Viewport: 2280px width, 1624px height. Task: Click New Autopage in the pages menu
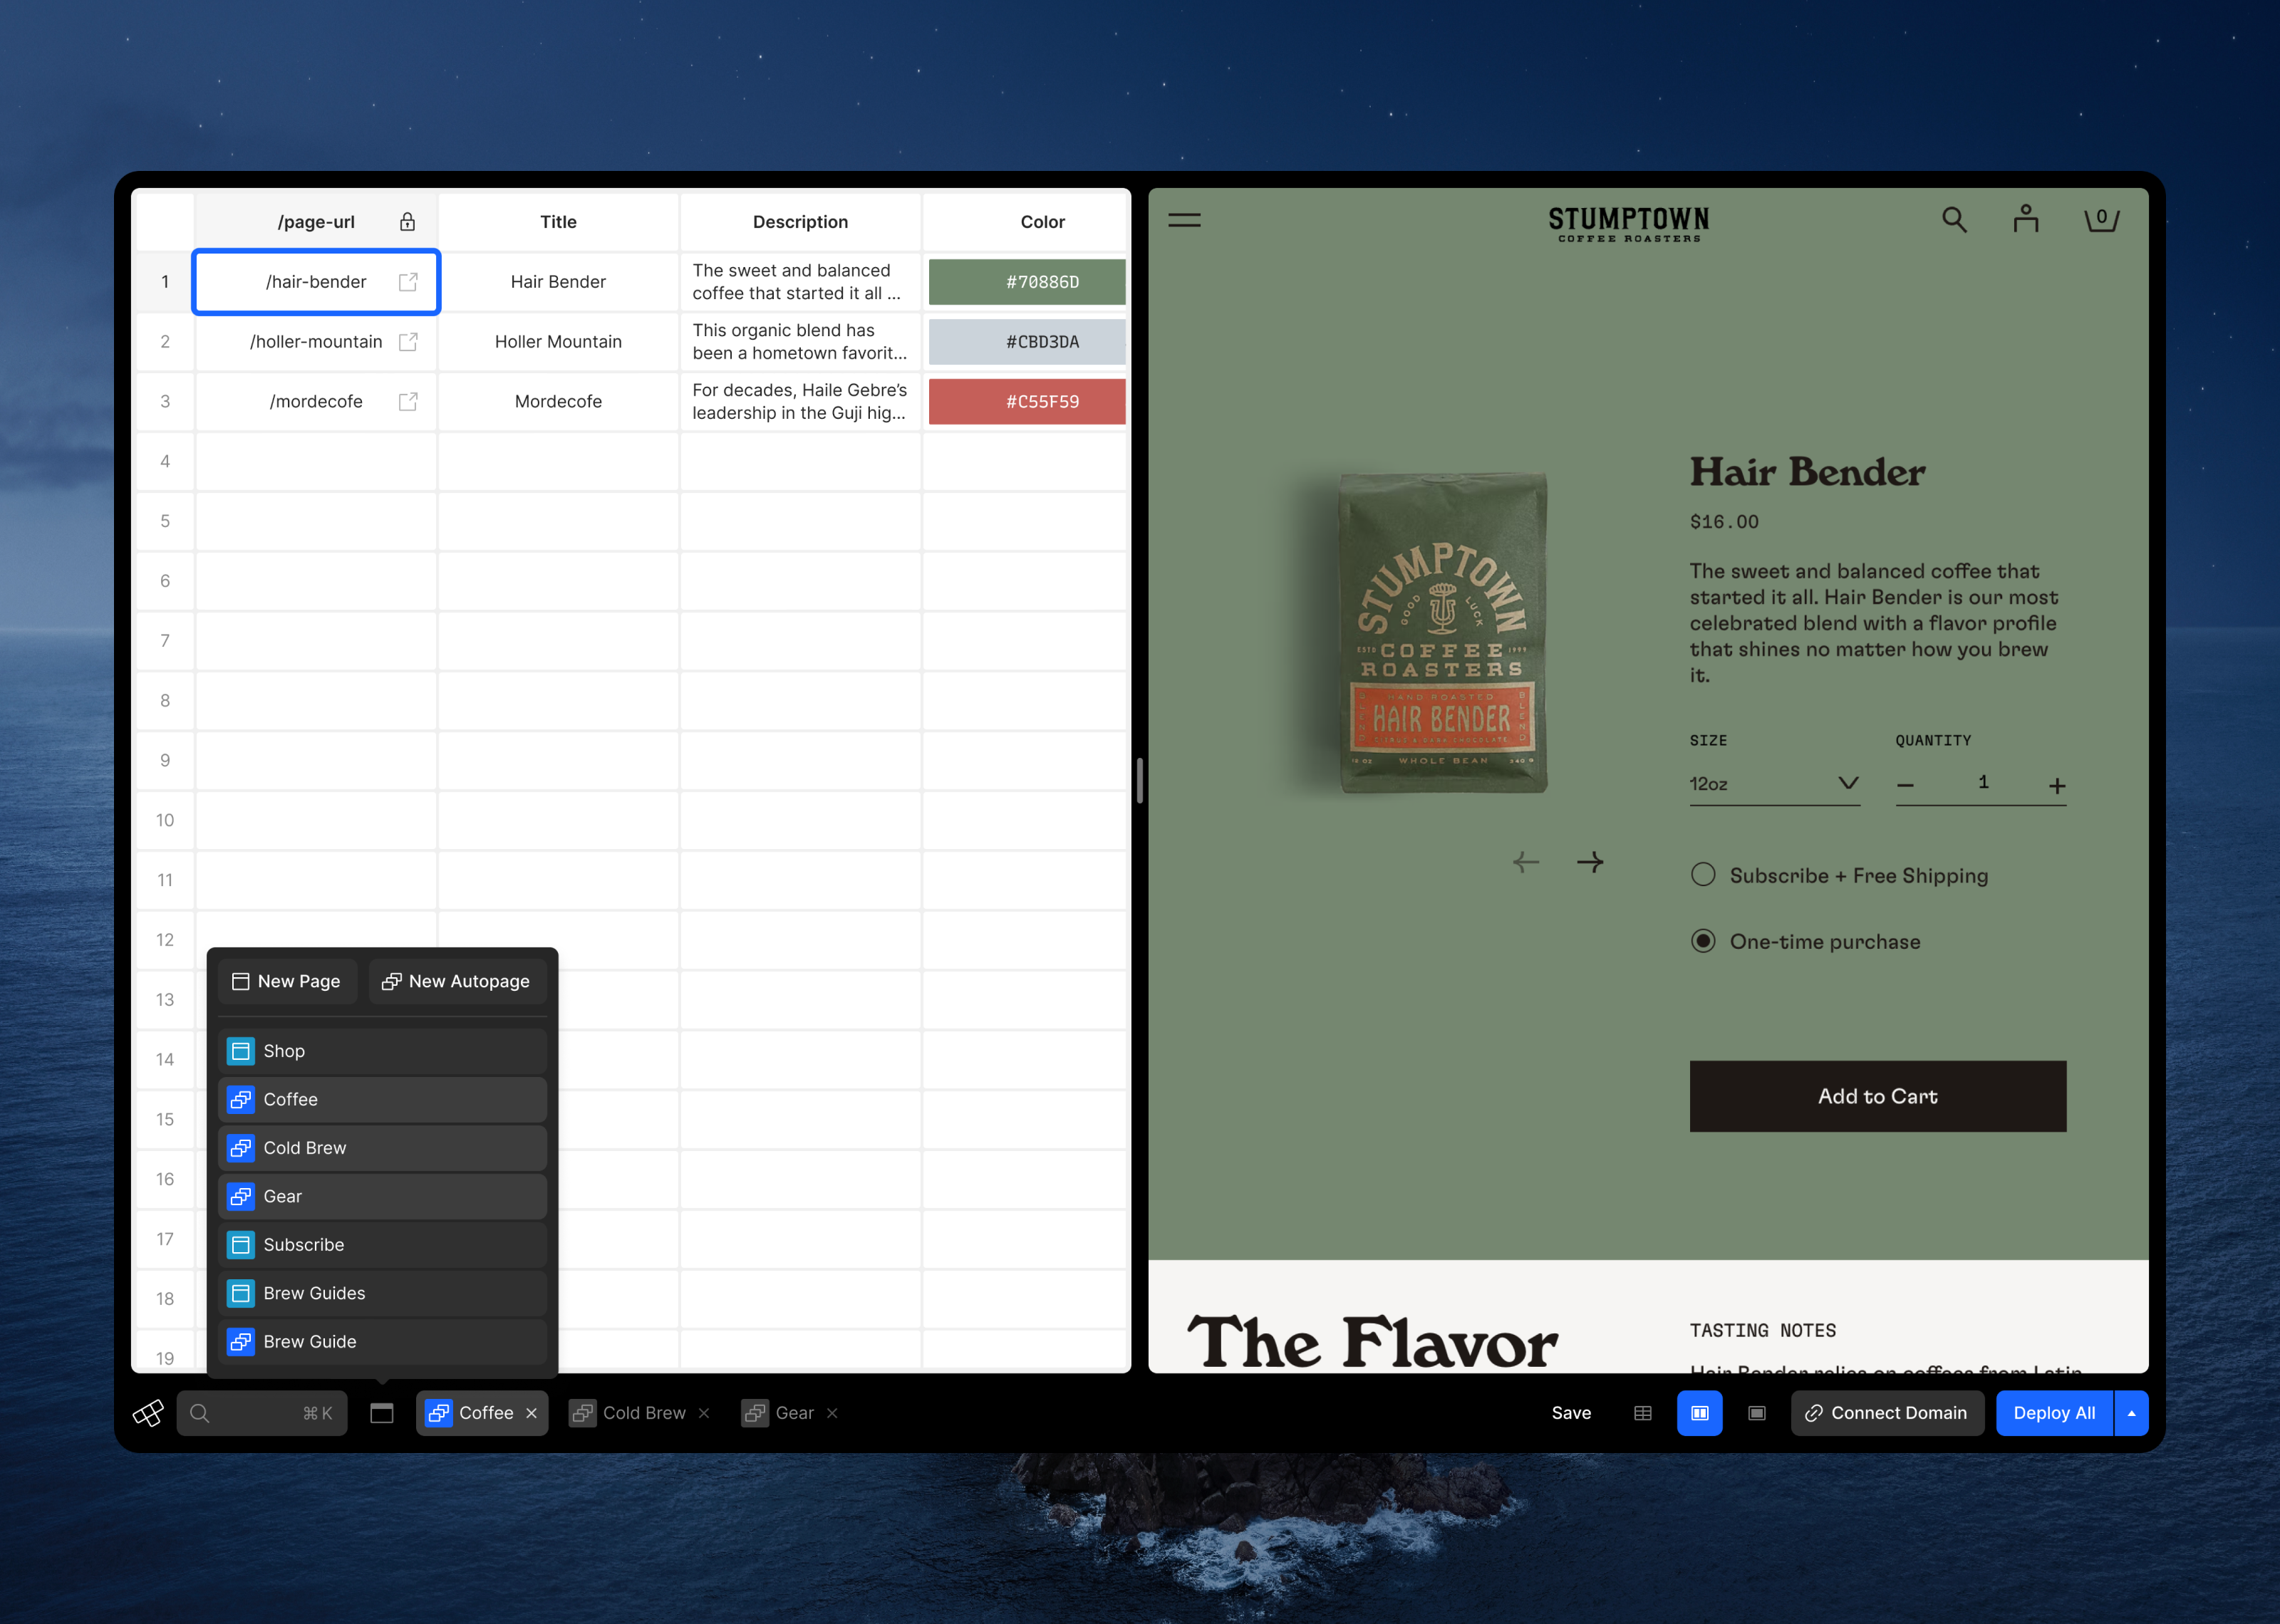point(457,981)
